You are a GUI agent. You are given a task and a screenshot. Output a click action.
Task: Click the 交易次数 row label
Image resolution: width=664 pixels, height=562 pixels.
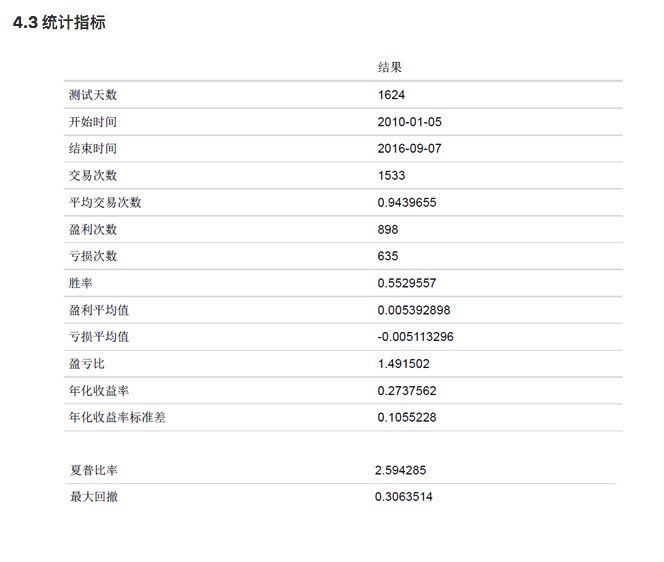pos(93,175)
